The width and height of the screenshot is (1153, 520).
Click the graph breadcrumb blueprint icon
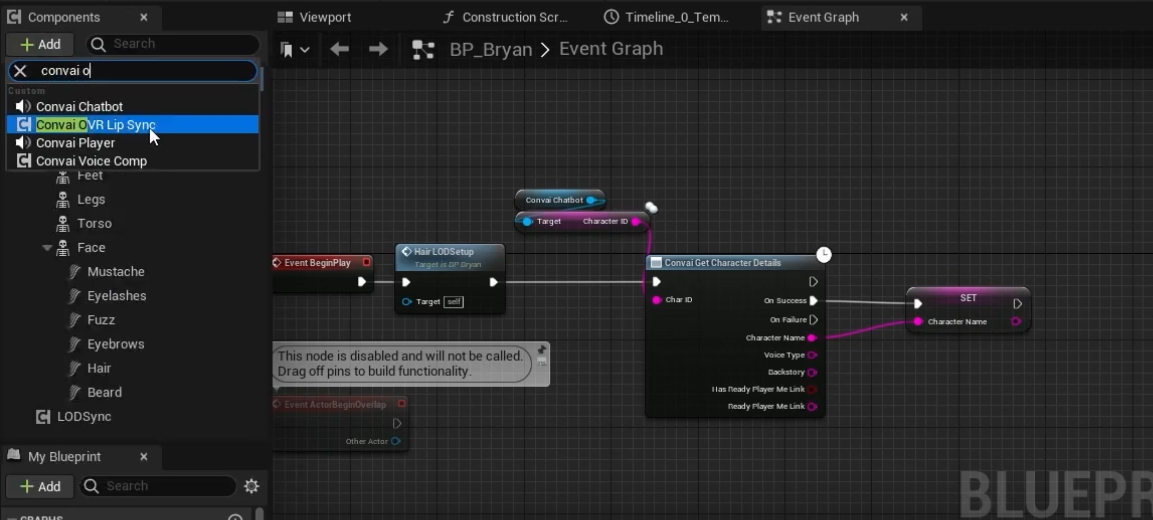[x=424, y=49]
